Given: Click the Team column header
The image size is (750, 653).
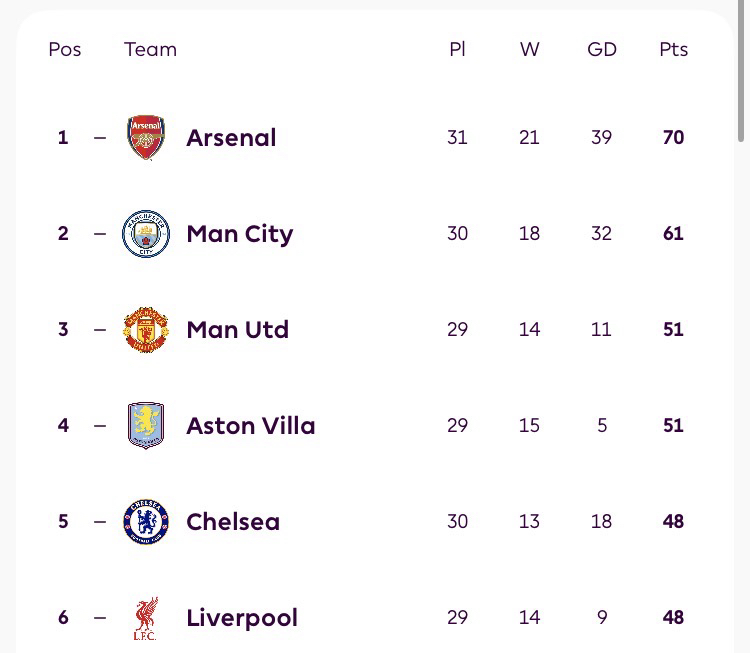Looking at the screenshot, I should [x=150, y=50].
